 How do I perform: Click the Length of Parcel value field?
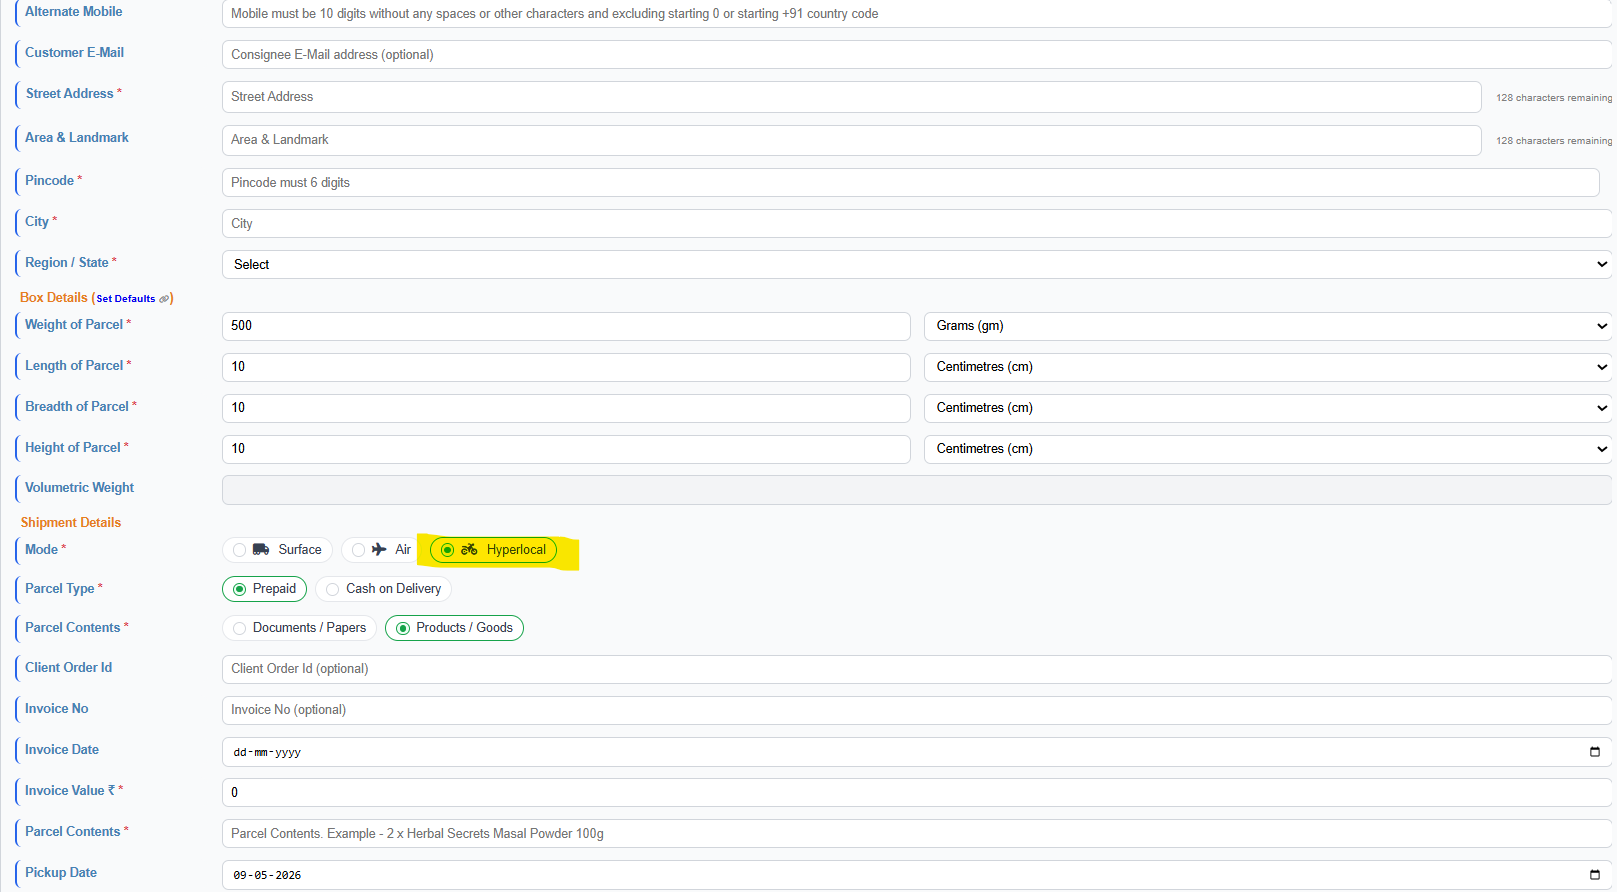coord(566,367)
